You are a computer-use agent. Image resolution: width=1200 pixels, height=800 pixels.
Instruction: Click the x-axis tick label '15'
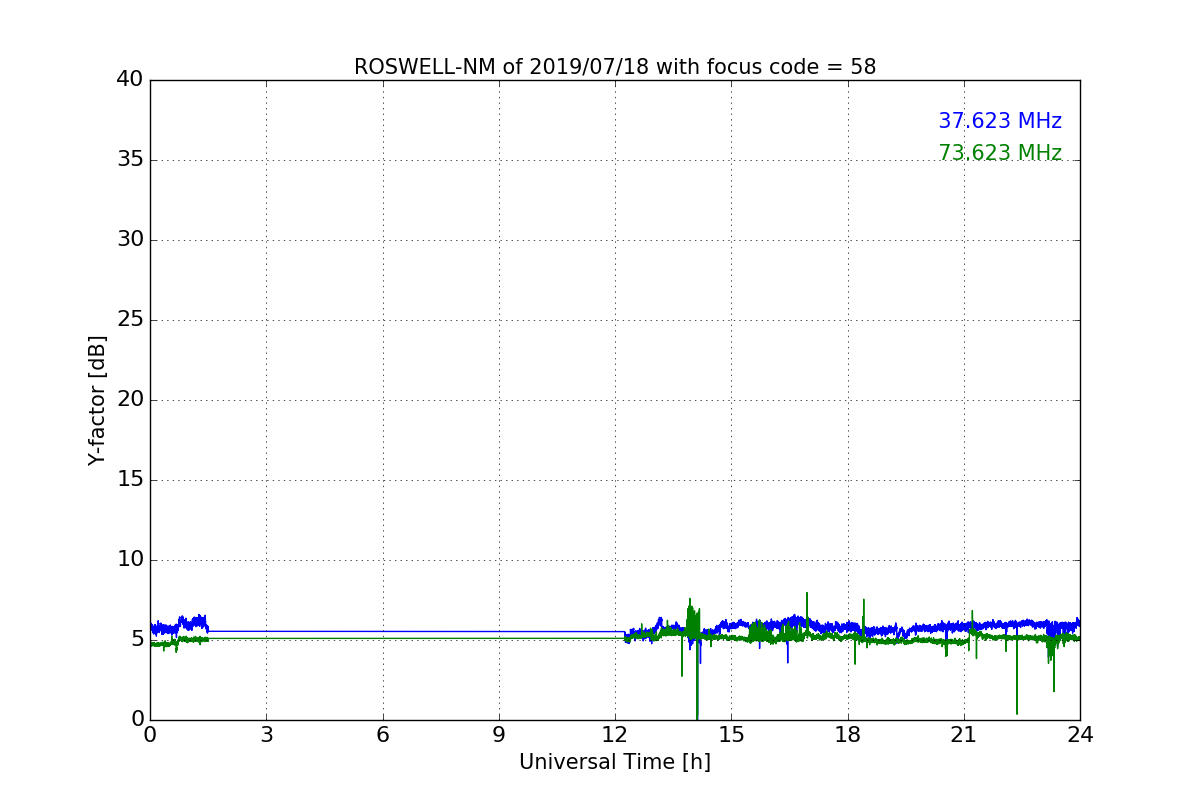(x=731, y=734)
